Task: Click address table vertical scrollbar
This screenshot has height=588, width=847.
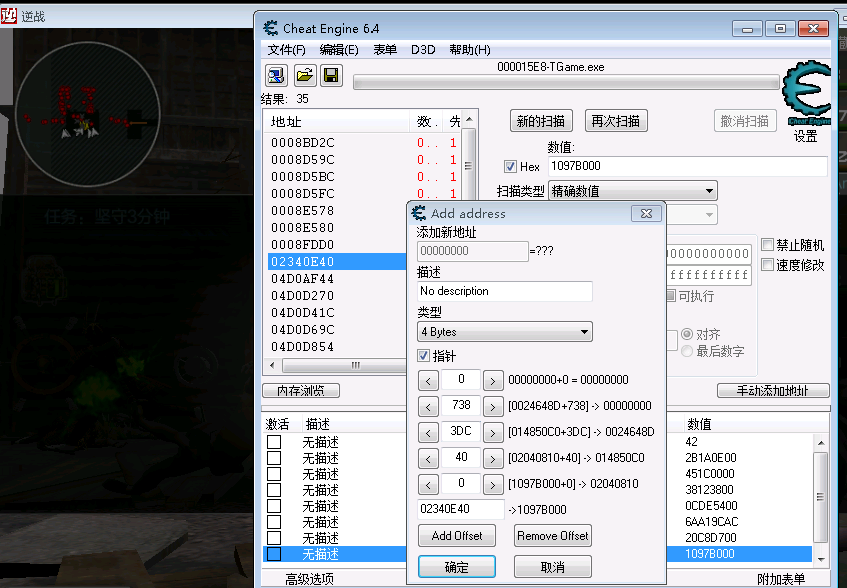Action: point(821,501)
